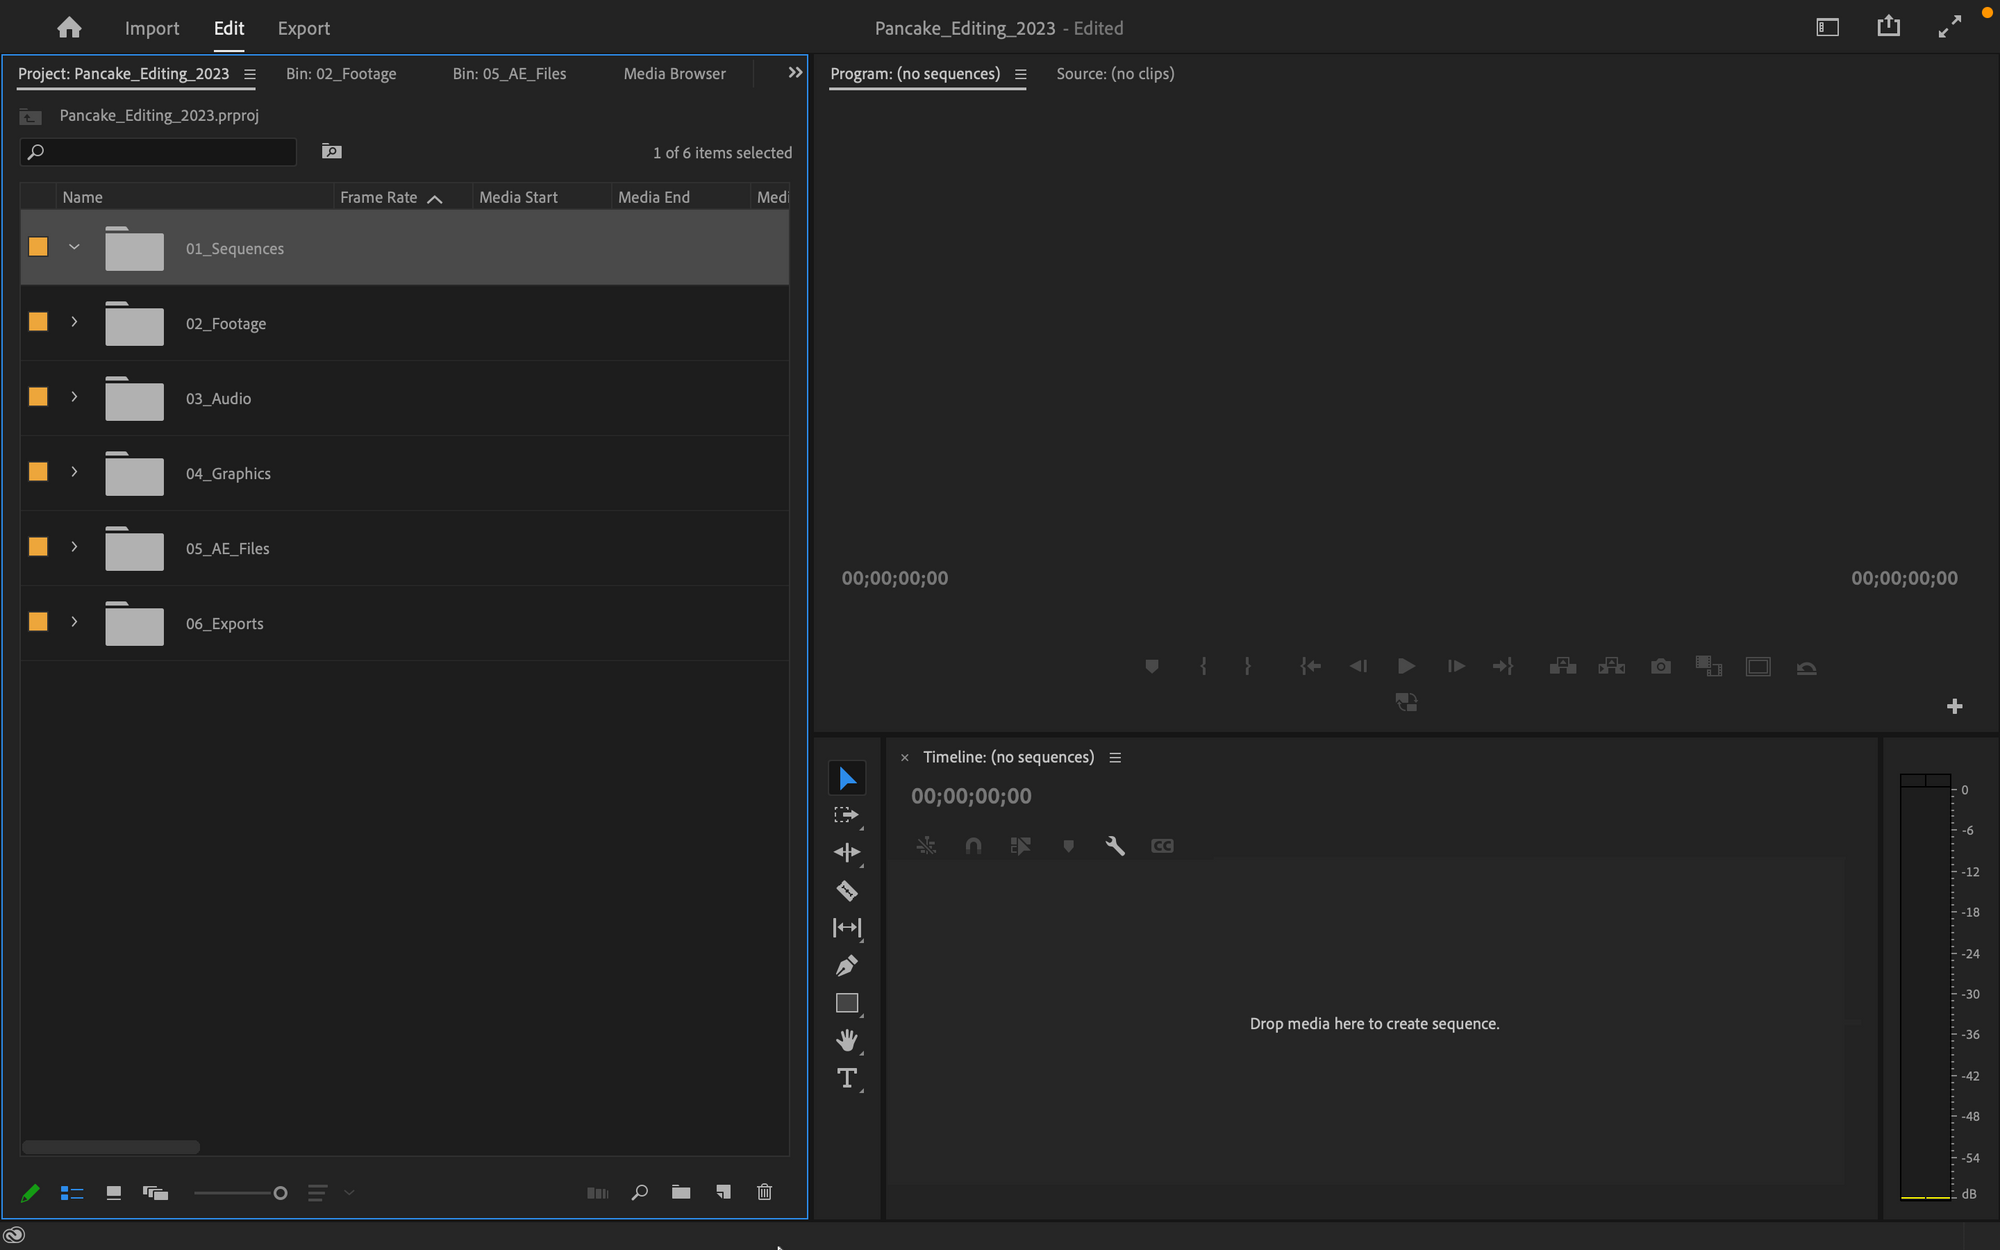
Task: Open the Edit menu in menu bar
Action: pyautogui.click(x=229, y=27)
